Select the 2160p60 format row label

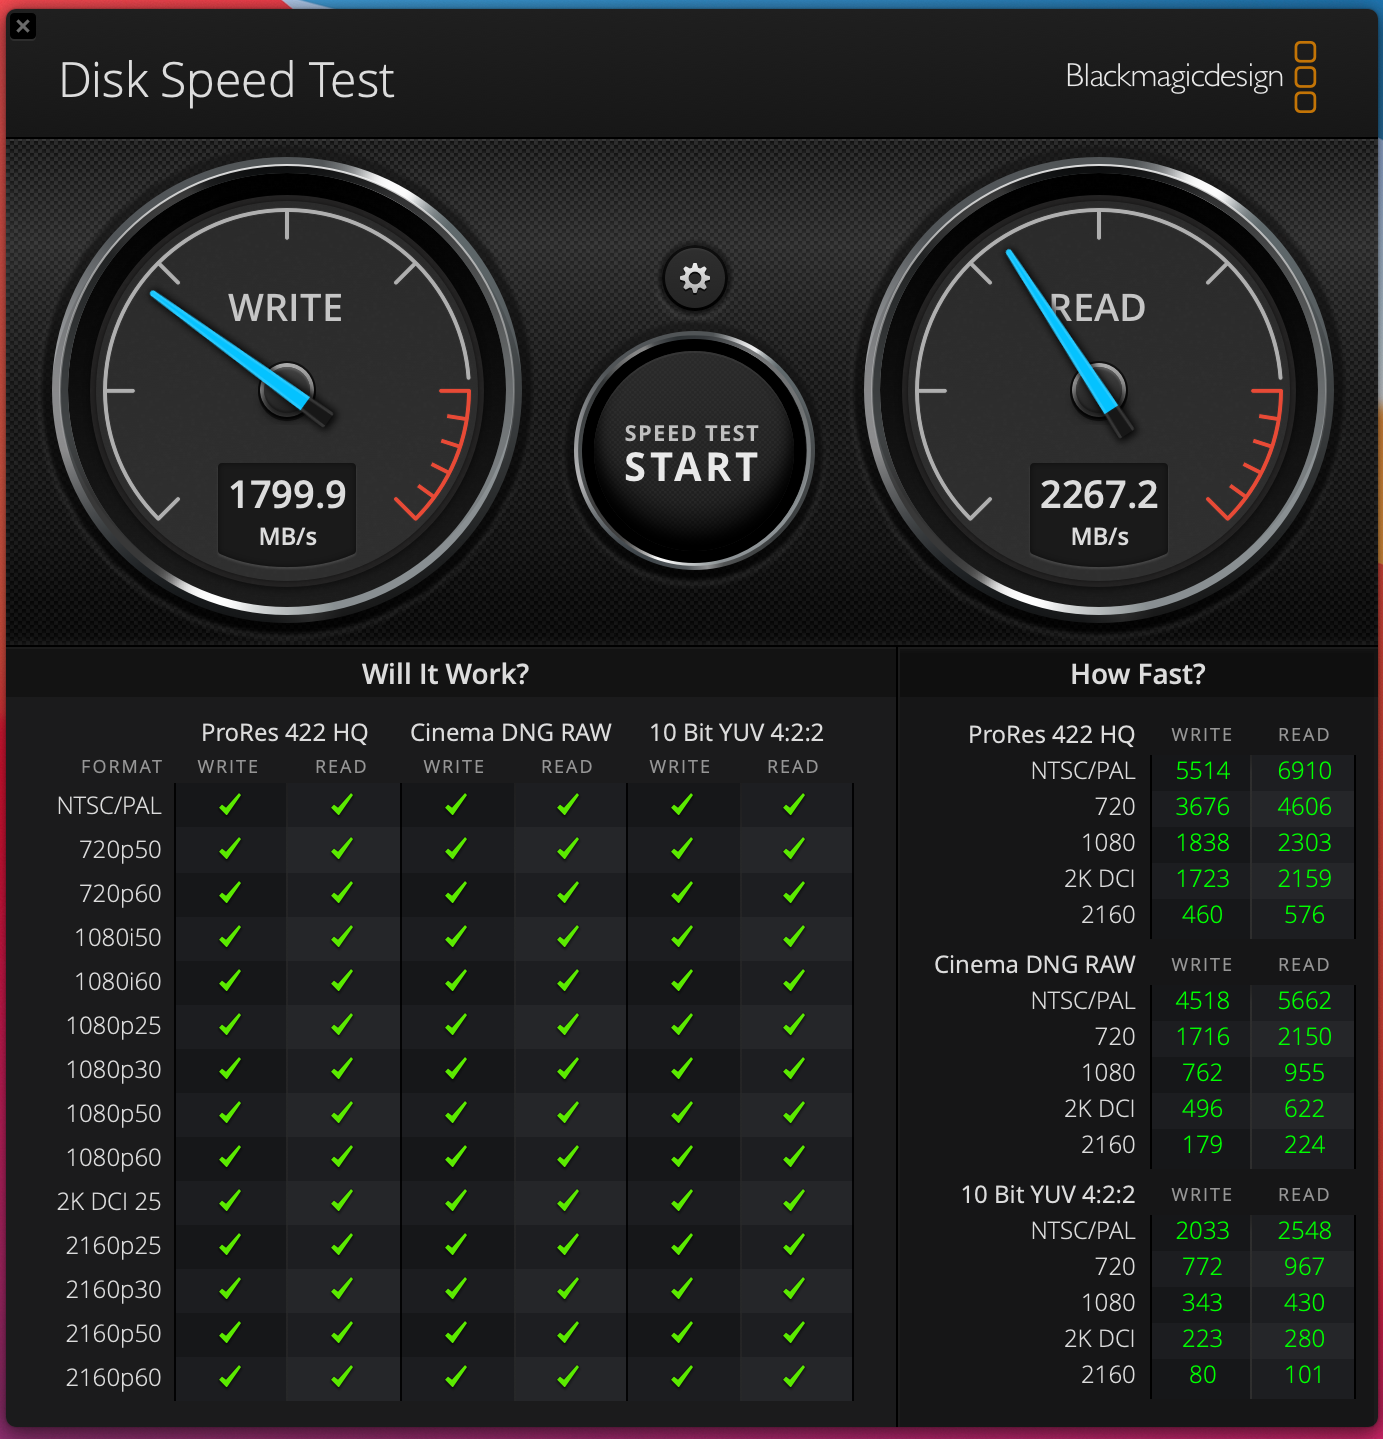[113, 1378]
